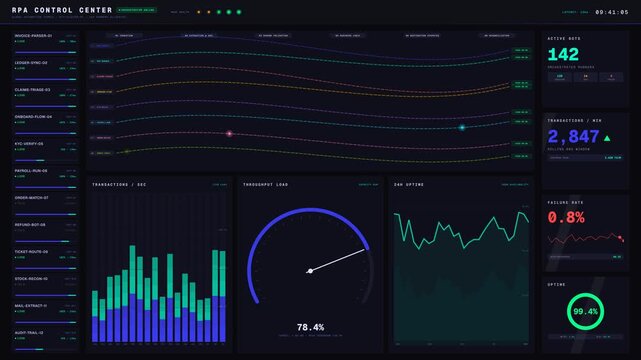Open the Active Bots panel heading
The width and height of the screenshot is (641, 360).
click(564, 38)
